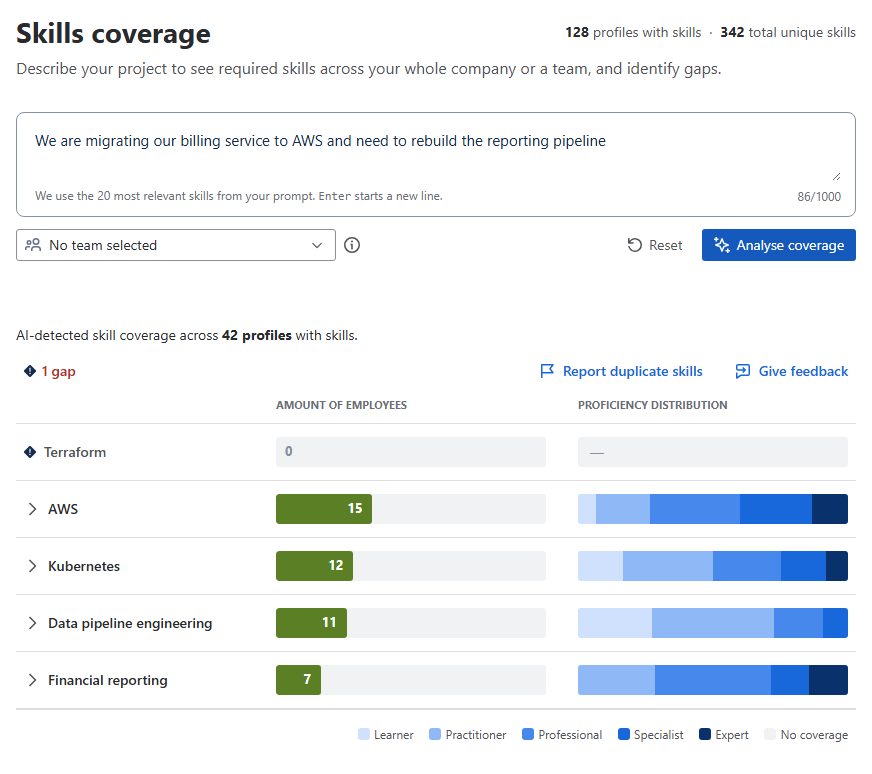
Task: Click the Analyse coverage button
Action: [779, 245]
